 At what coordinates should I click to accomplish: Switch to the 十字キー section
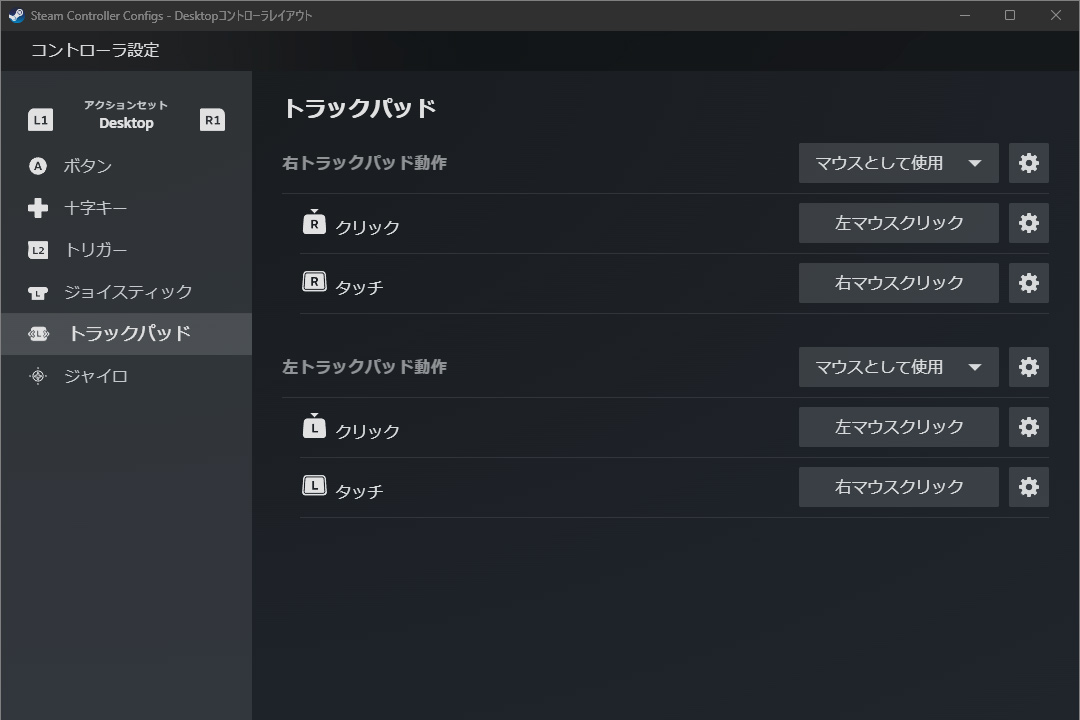tap(95, 208)
